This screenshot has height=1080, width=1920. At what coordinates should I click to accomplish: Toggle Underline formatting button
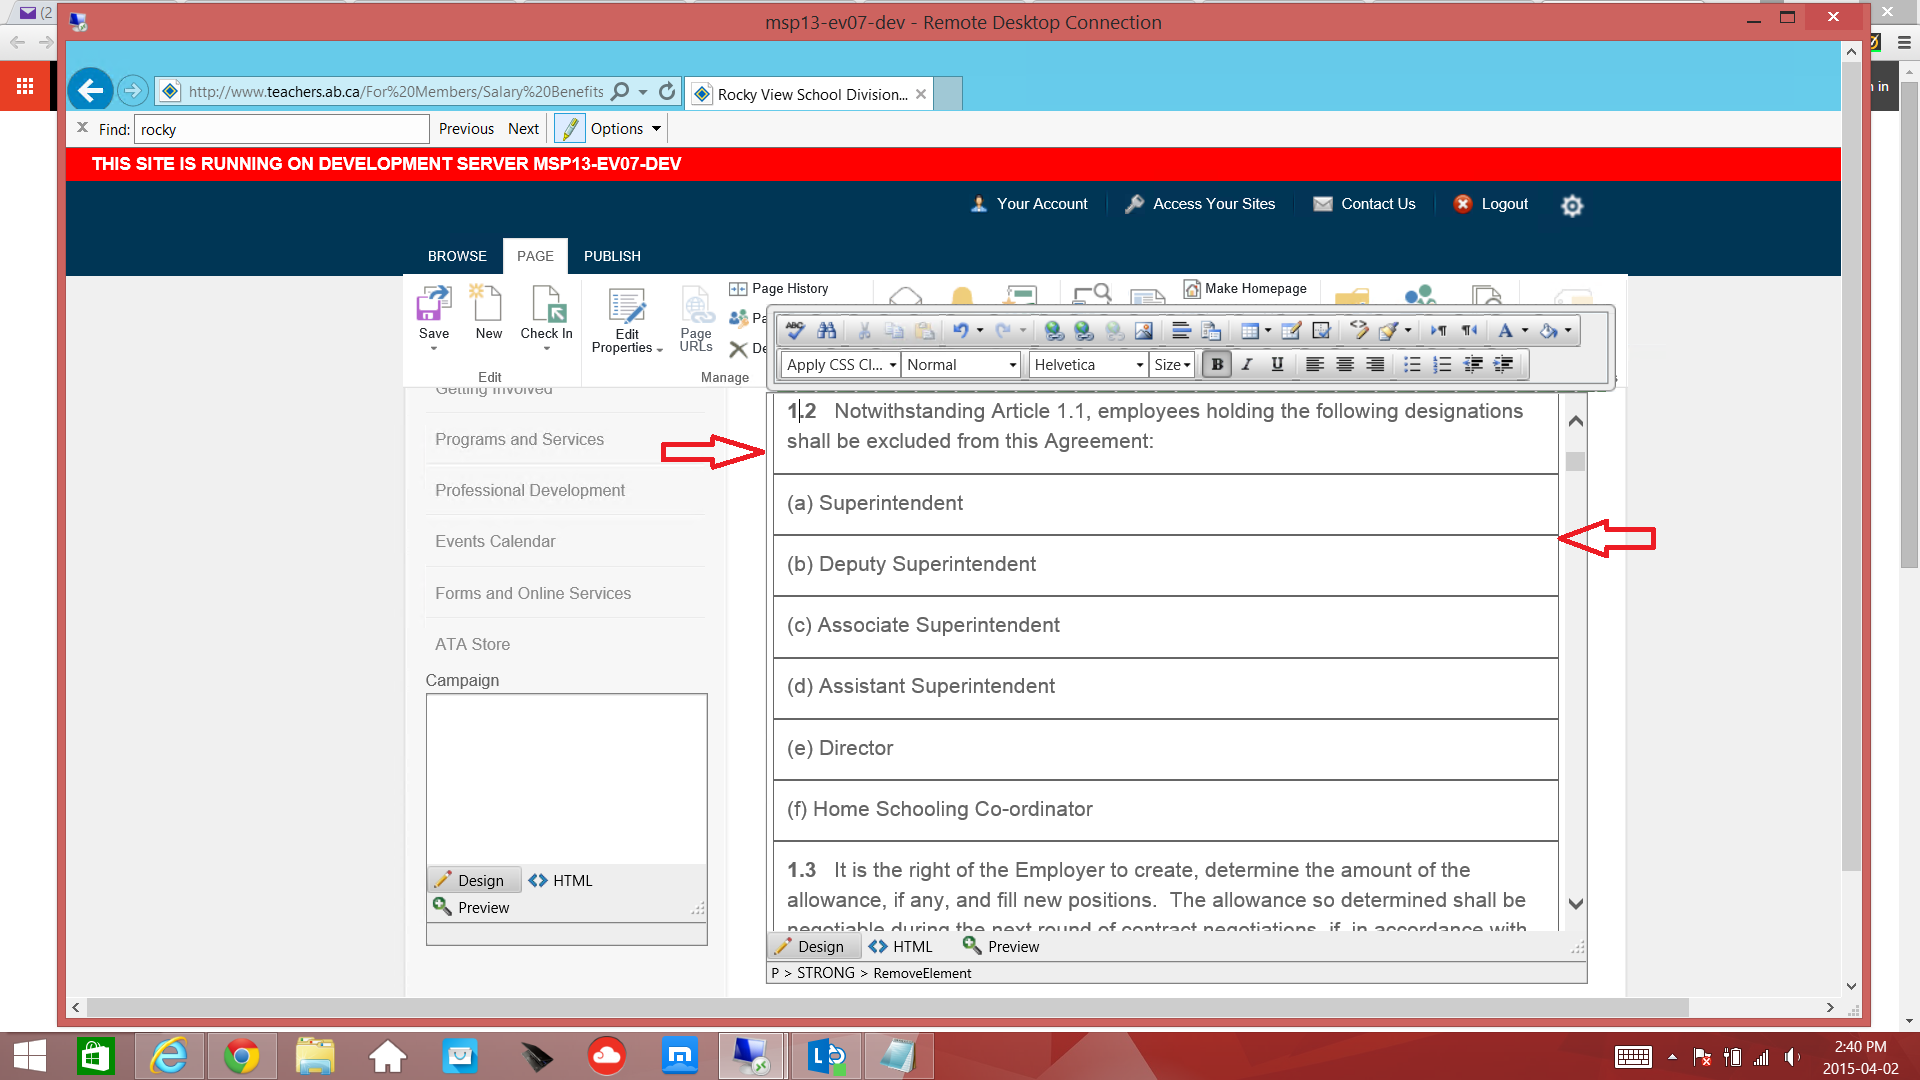pos(1277,365)
